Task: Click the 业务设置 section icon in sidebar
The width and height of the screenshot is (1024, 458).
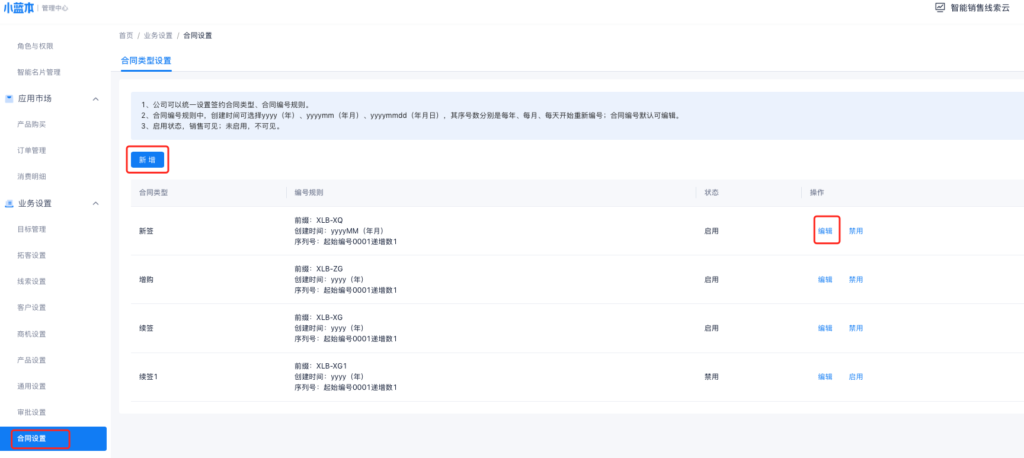Action: tap(9, 203)
